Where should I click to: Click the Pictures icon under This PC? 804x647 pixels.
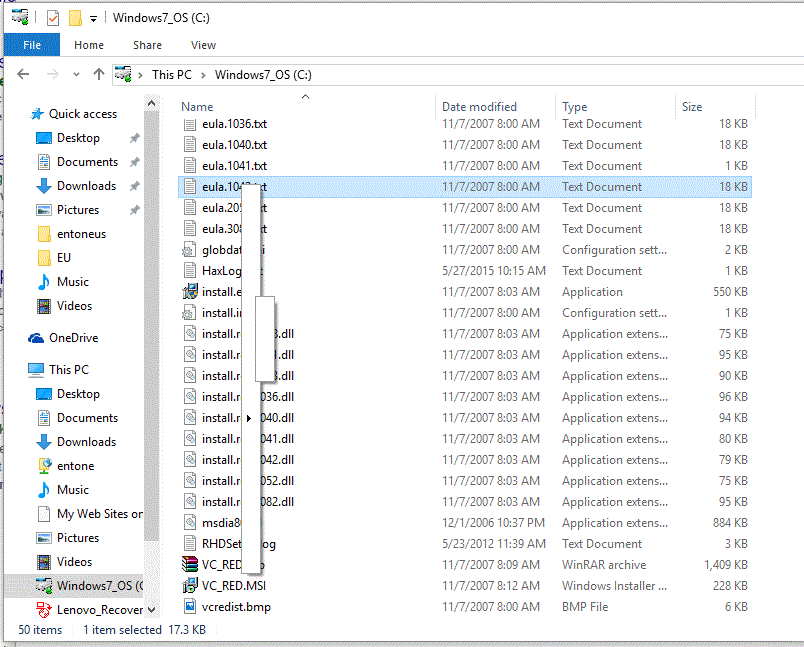44,538
